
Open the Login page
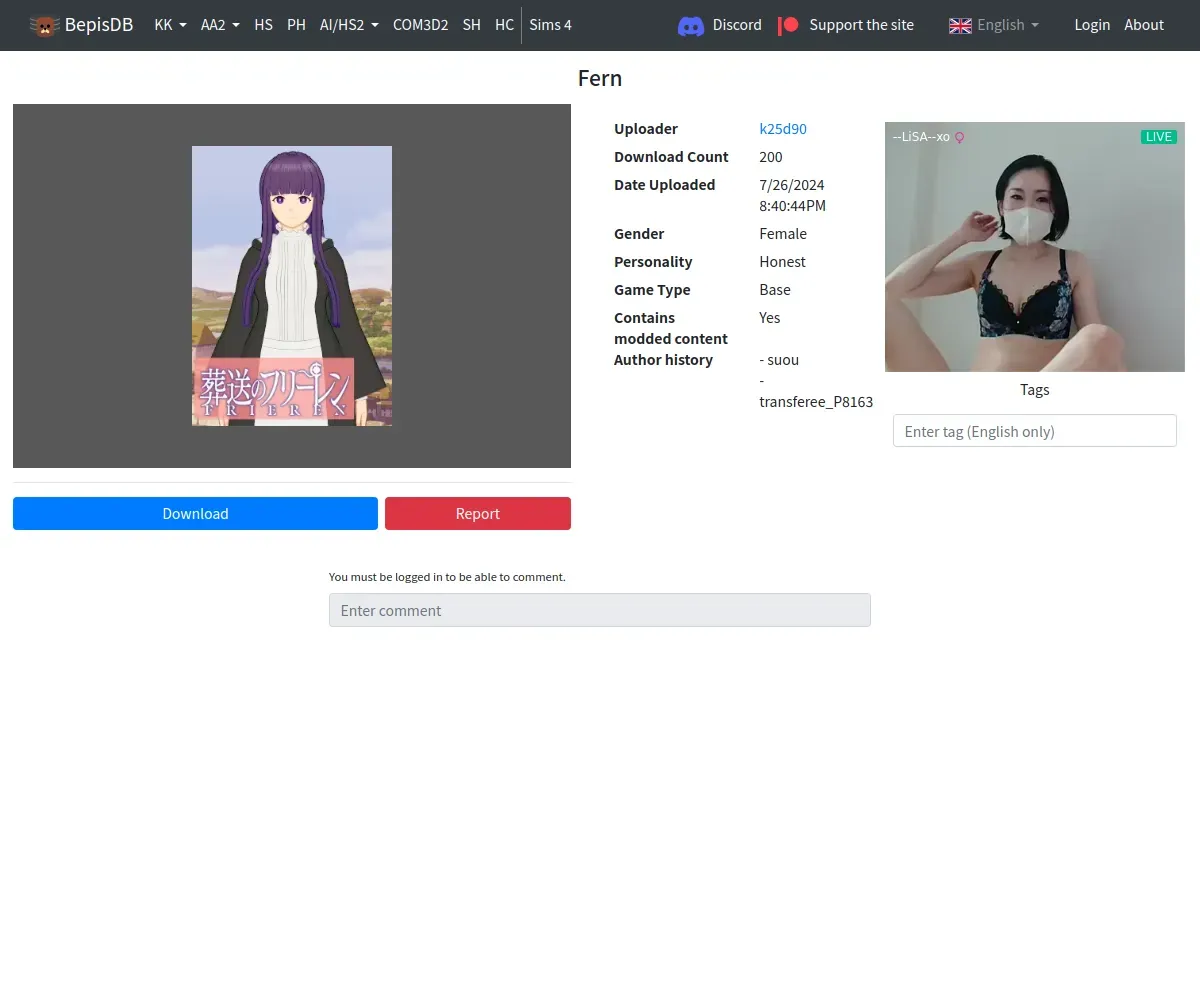tap(1092, 25)
